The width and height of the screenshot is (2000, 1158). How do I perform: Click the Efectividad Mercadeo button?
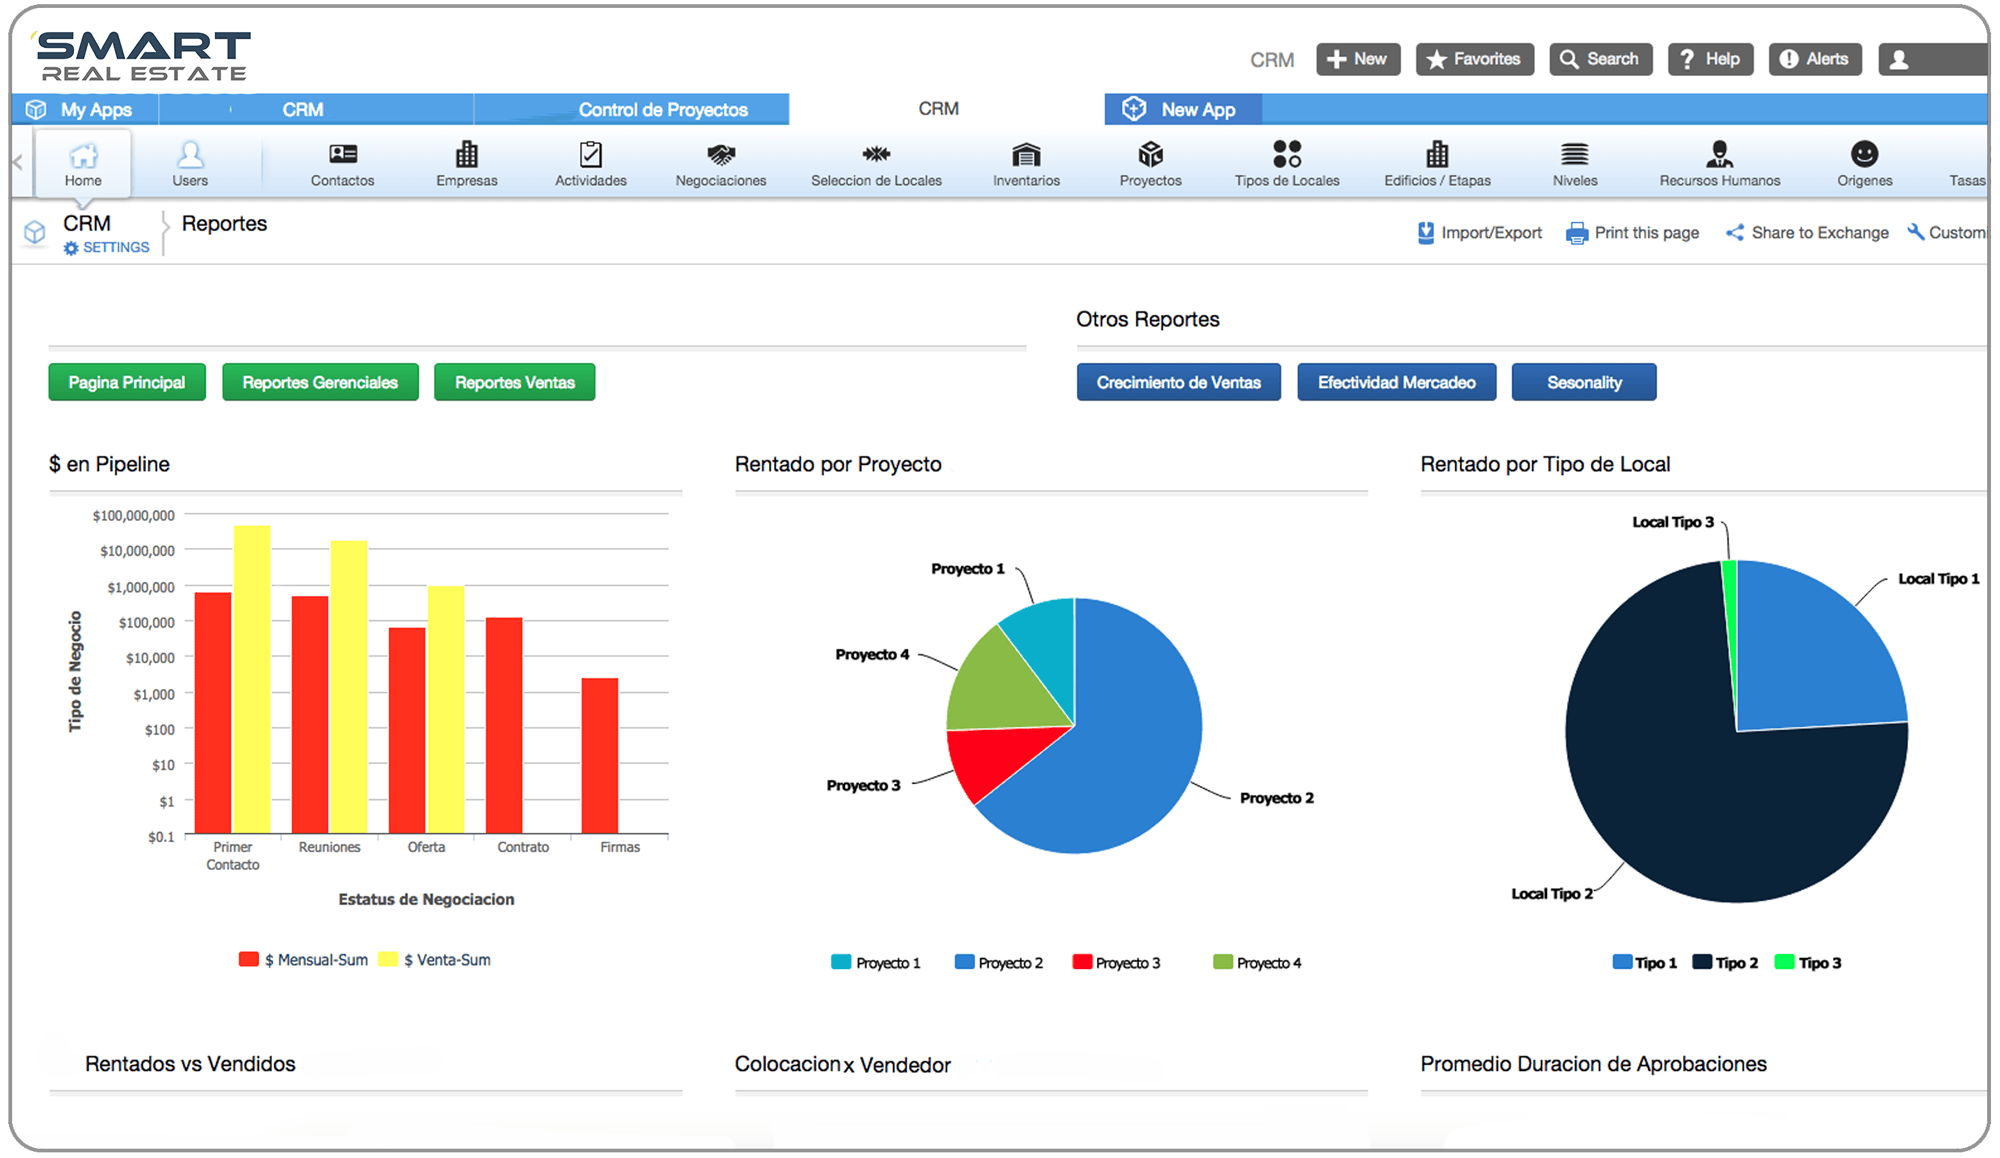point(1396,382)
